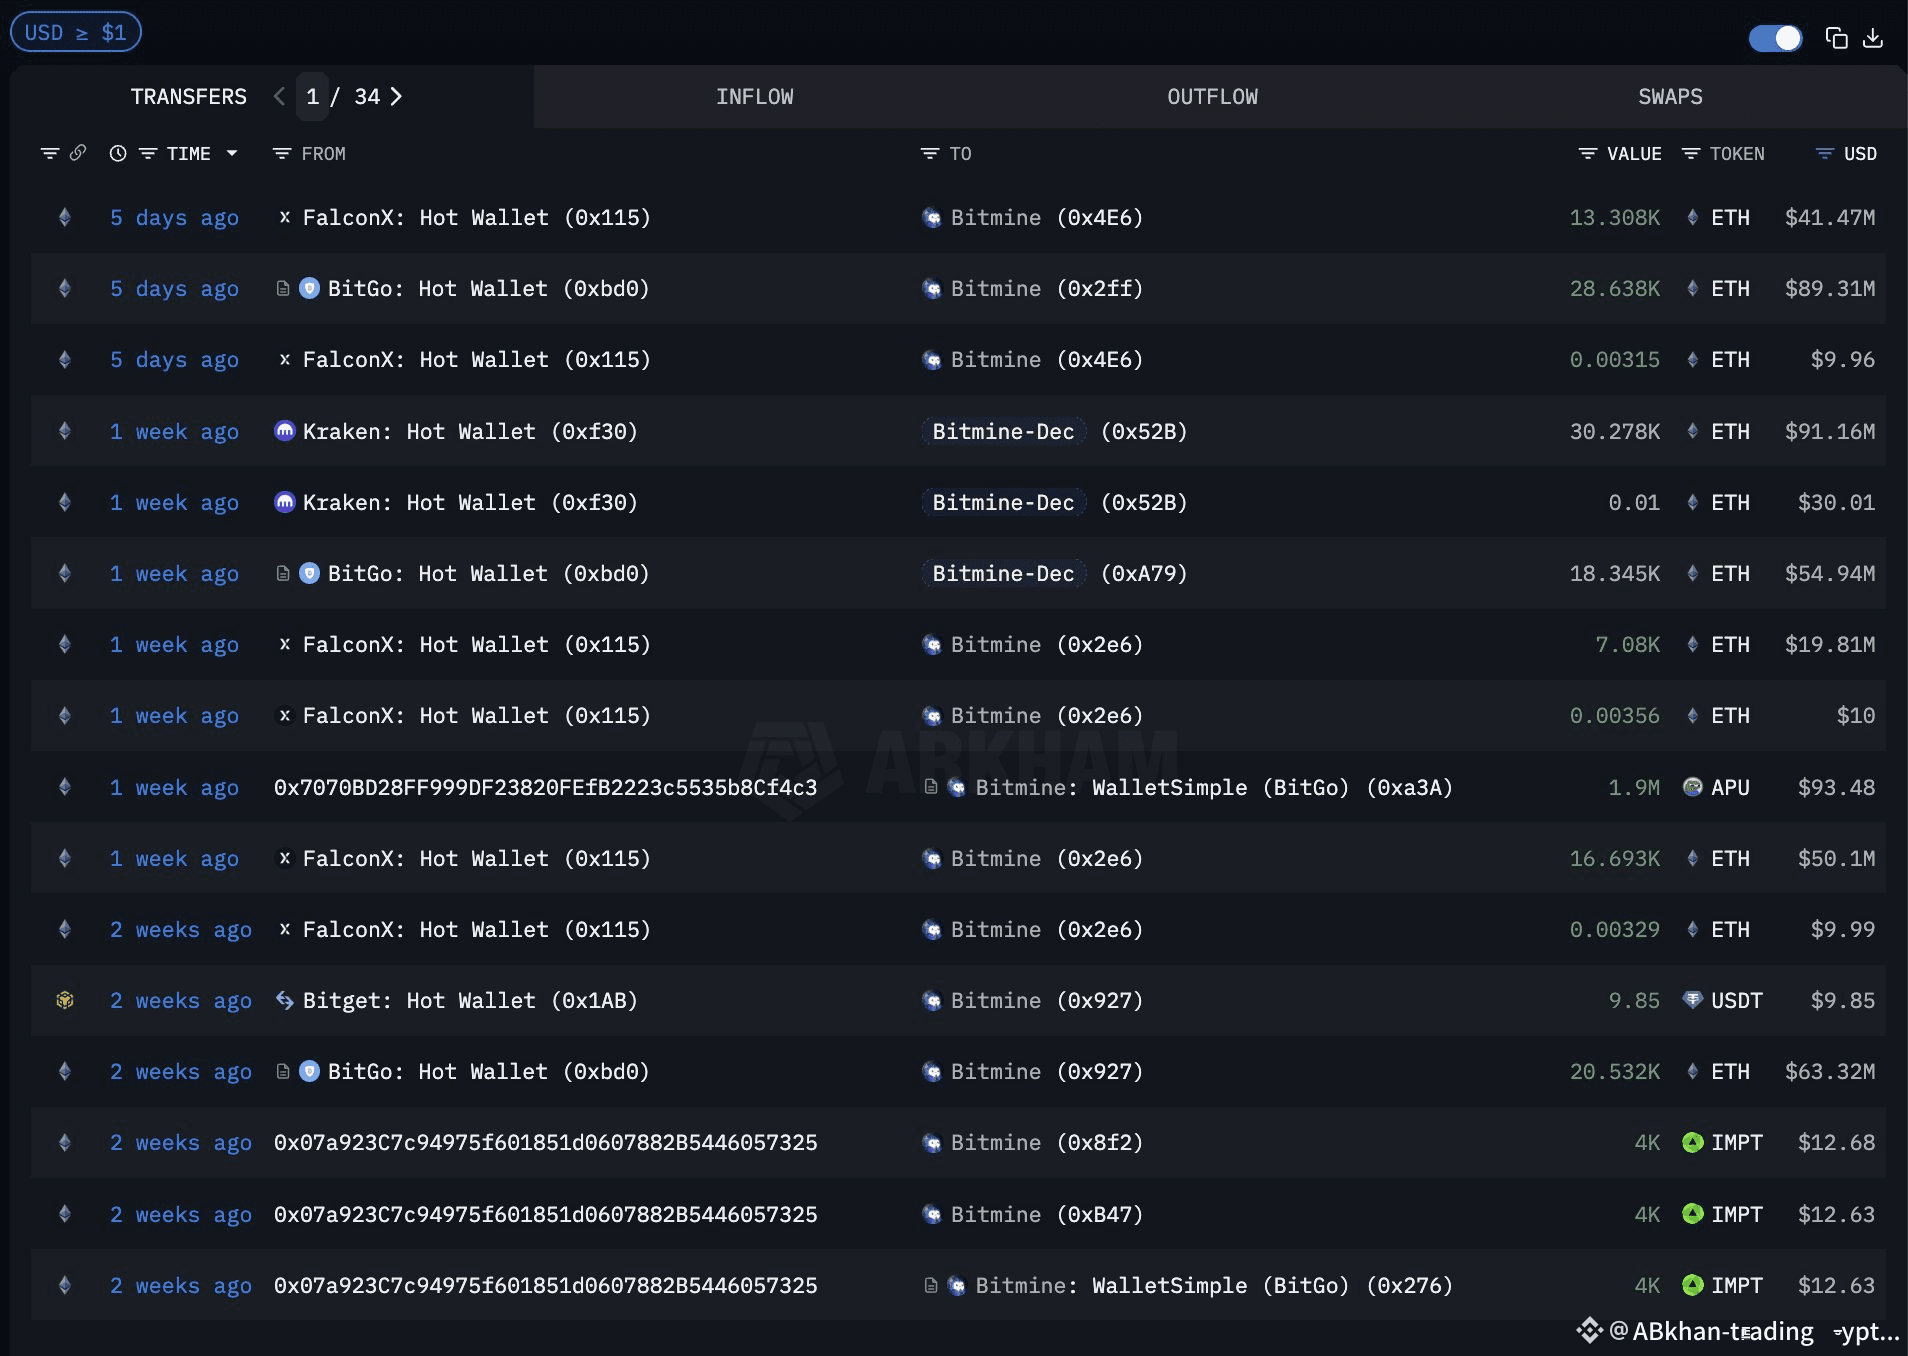Click the copy icon at top right
Viewport: 1908px width, 1356px height.
pos(1836,38)
